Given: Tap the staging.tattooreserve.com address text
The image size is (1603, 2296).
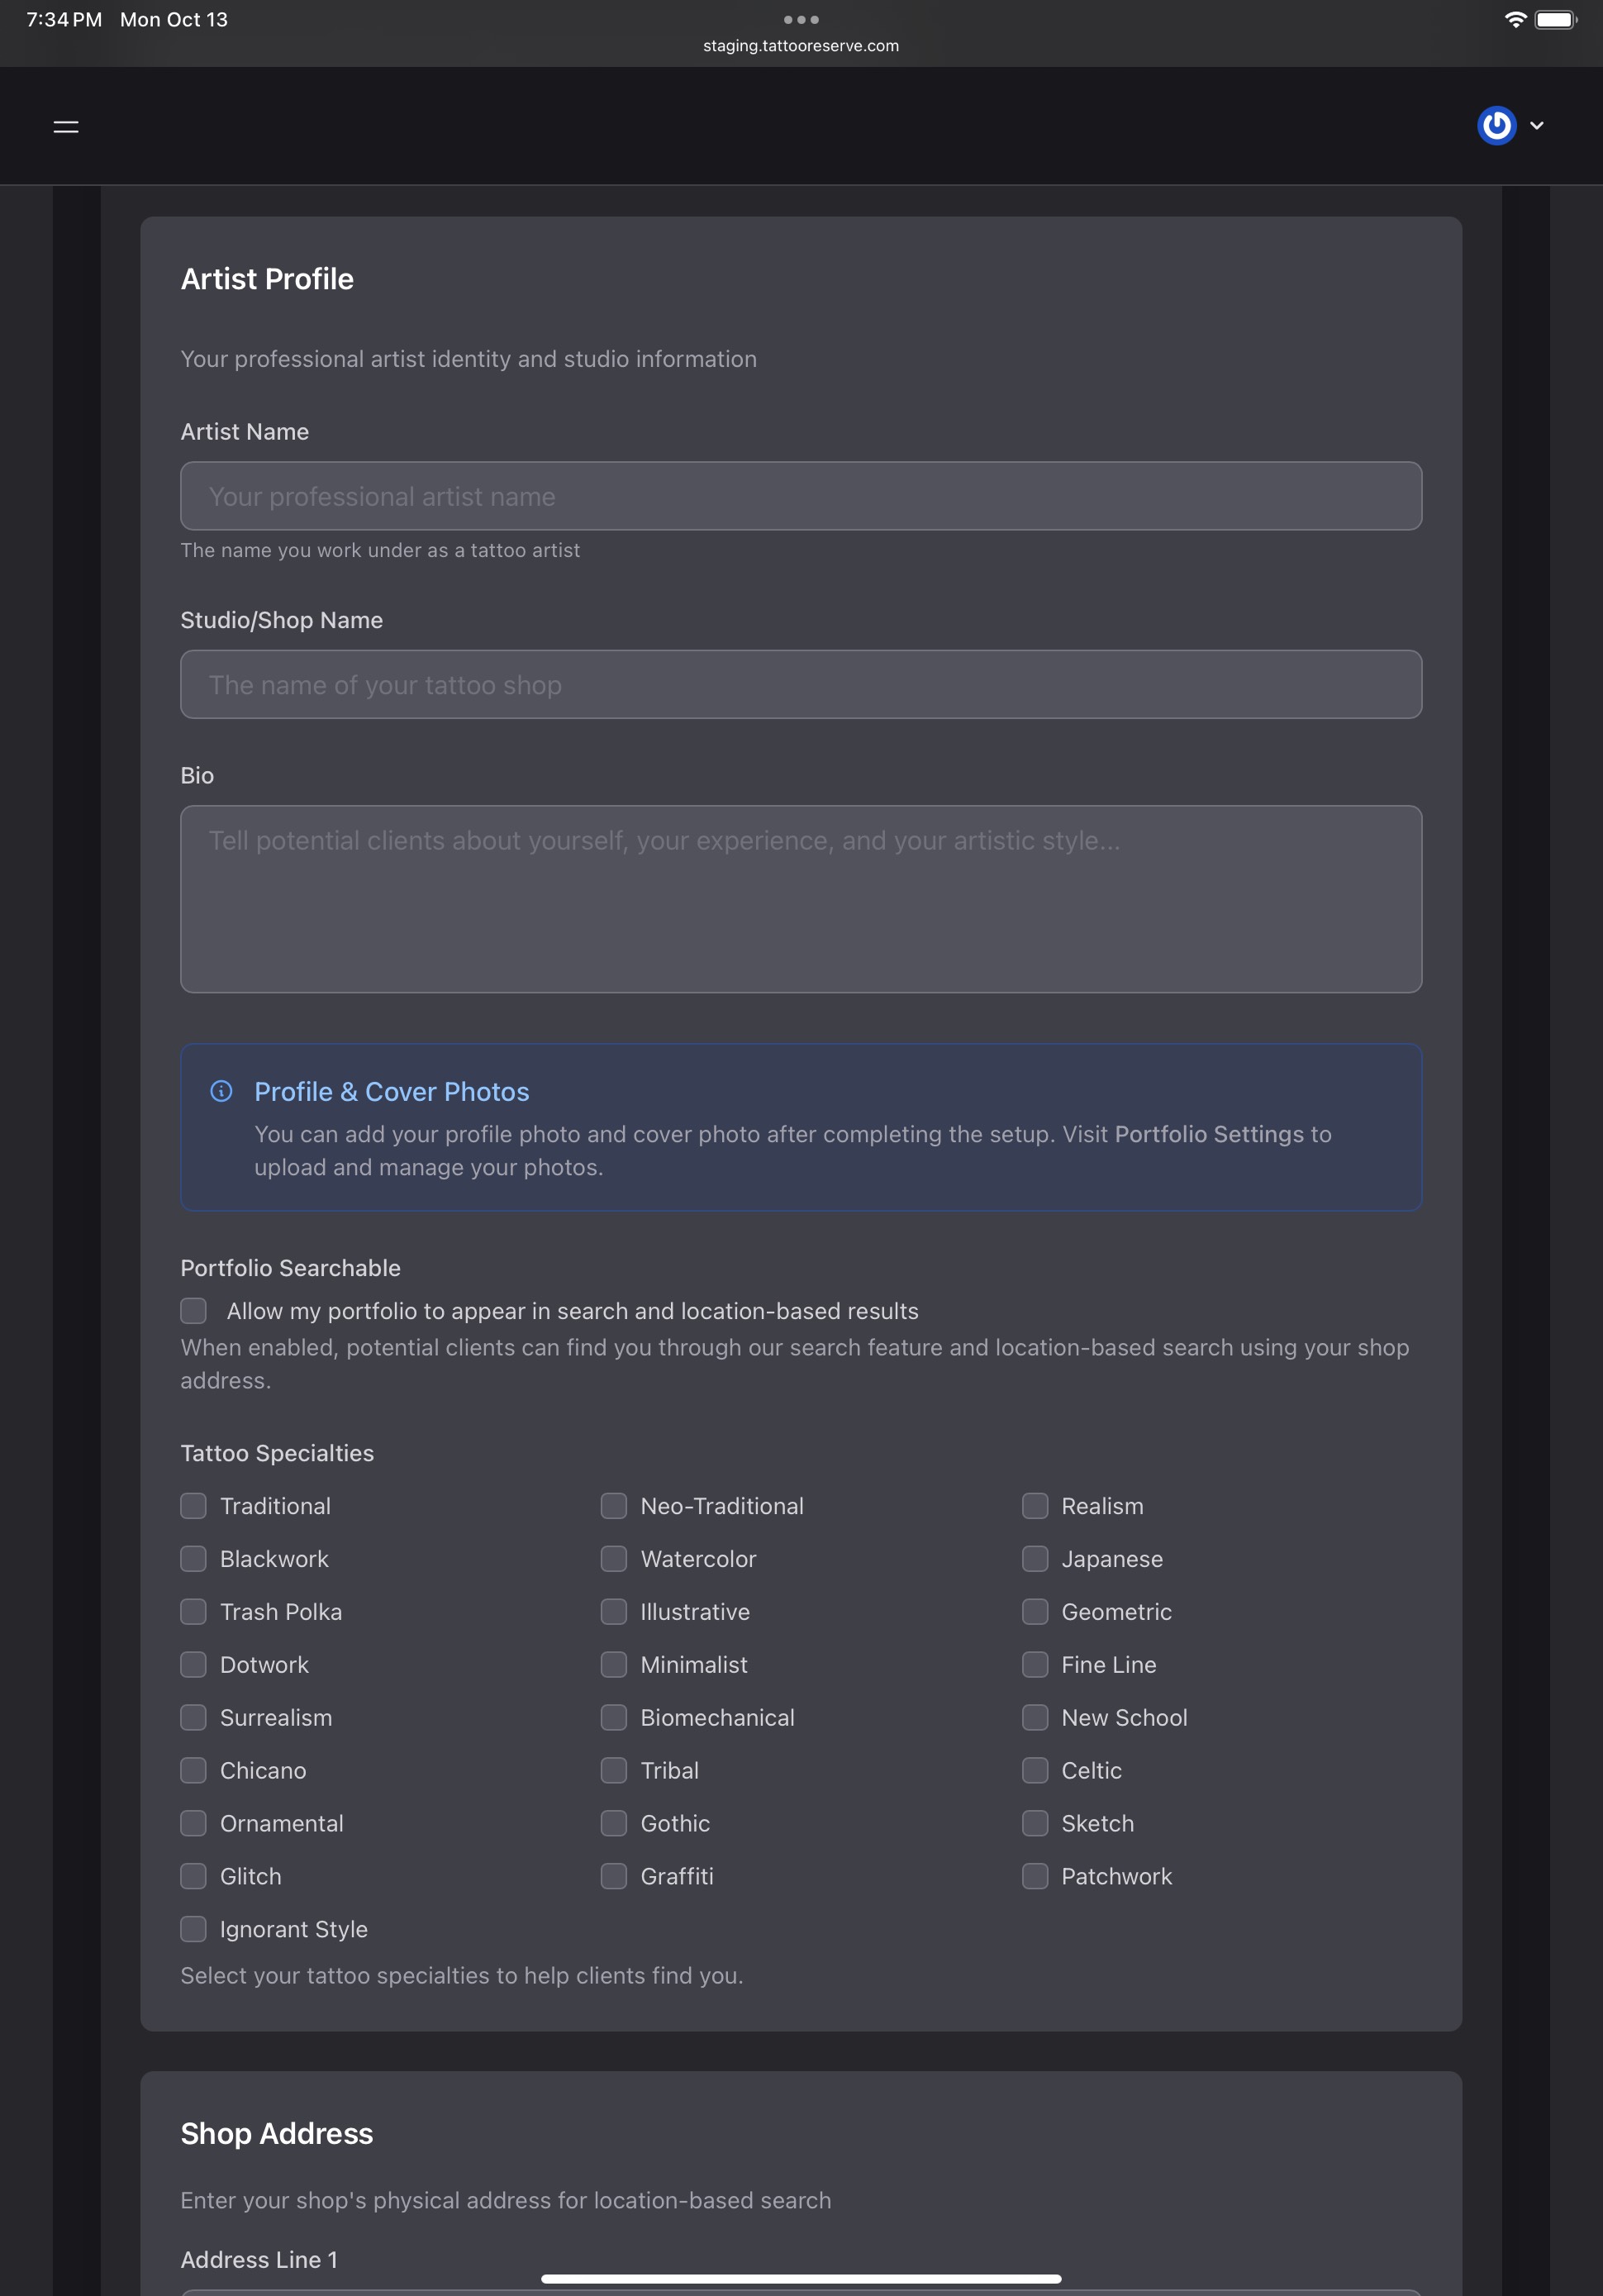Looking at the screenshot, I should [x=801, y=45].
